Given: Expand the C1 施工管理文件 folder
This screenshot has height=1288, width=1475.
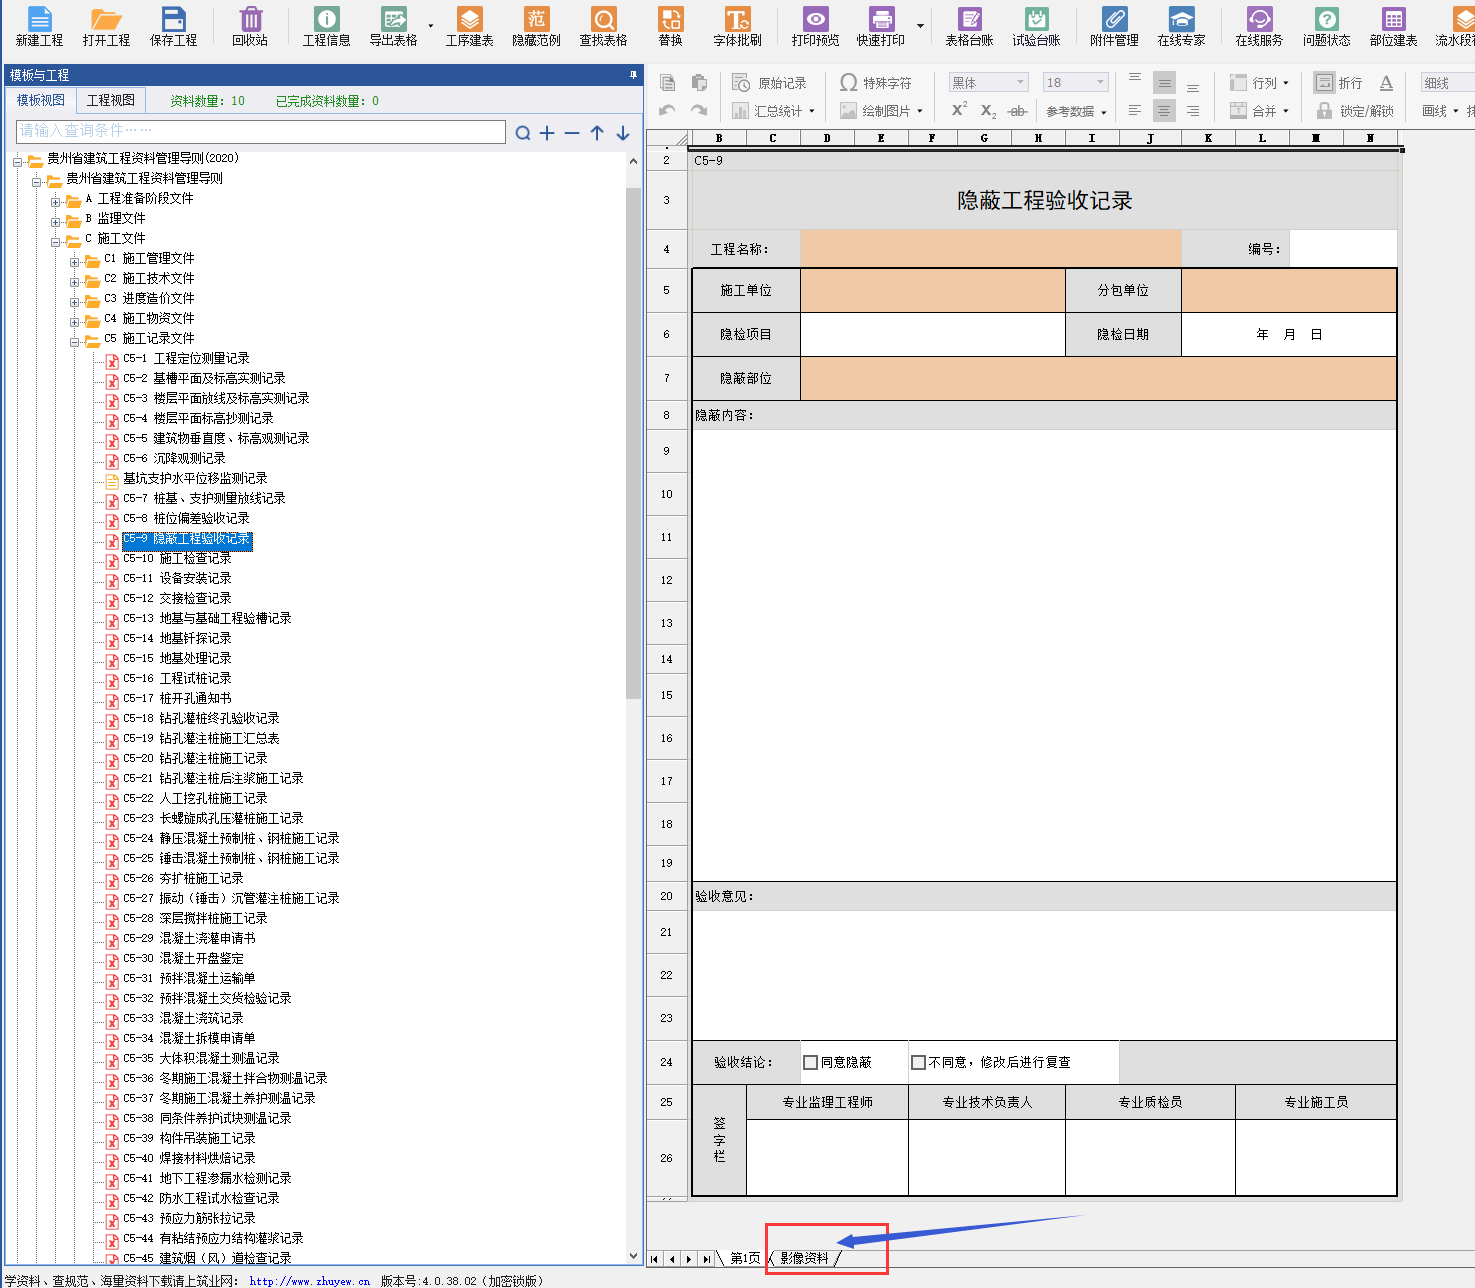Looking at the screenshot, I should 75,262.
